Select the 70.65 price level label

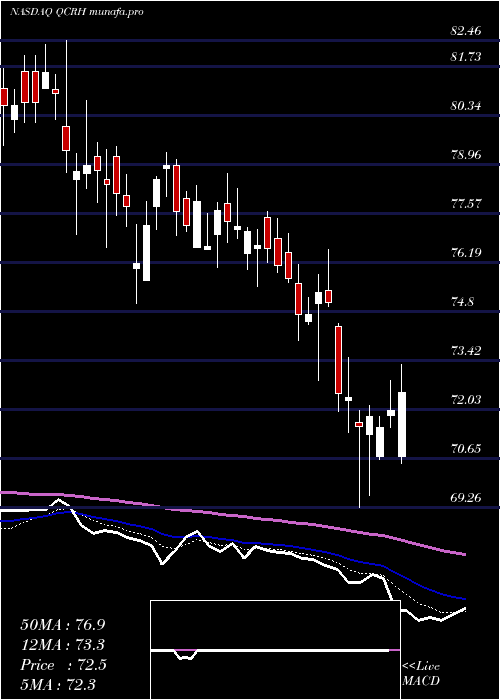[x=466, y=449]
